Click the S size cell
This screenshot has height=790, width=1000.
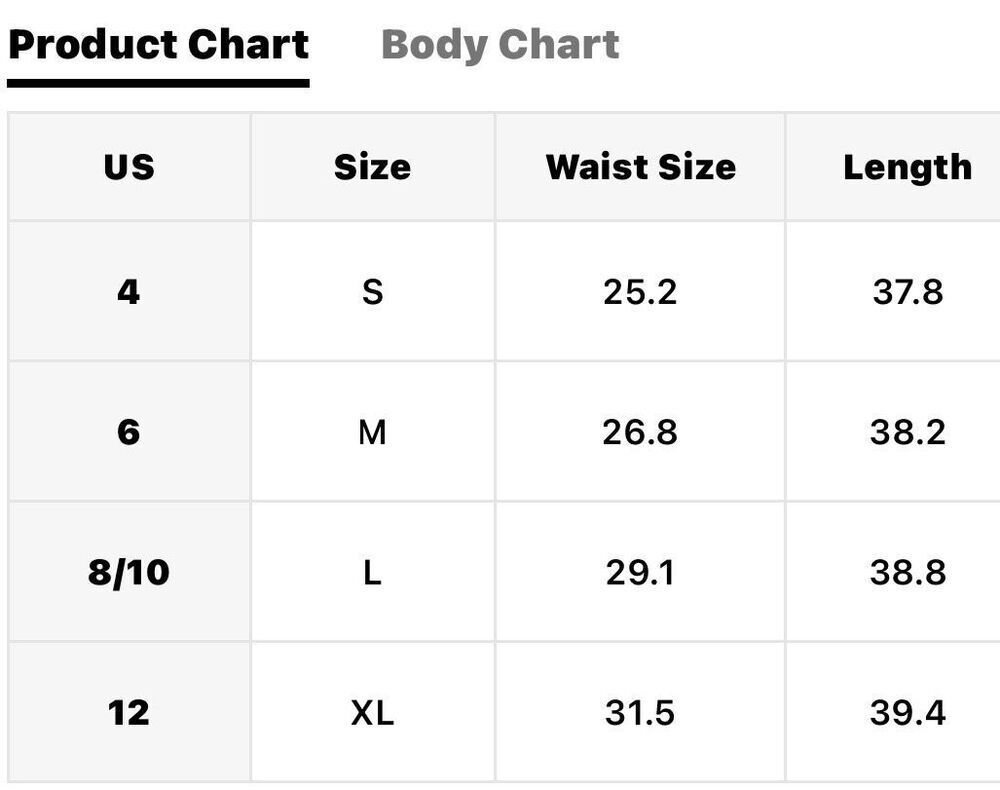click(372, 291)
